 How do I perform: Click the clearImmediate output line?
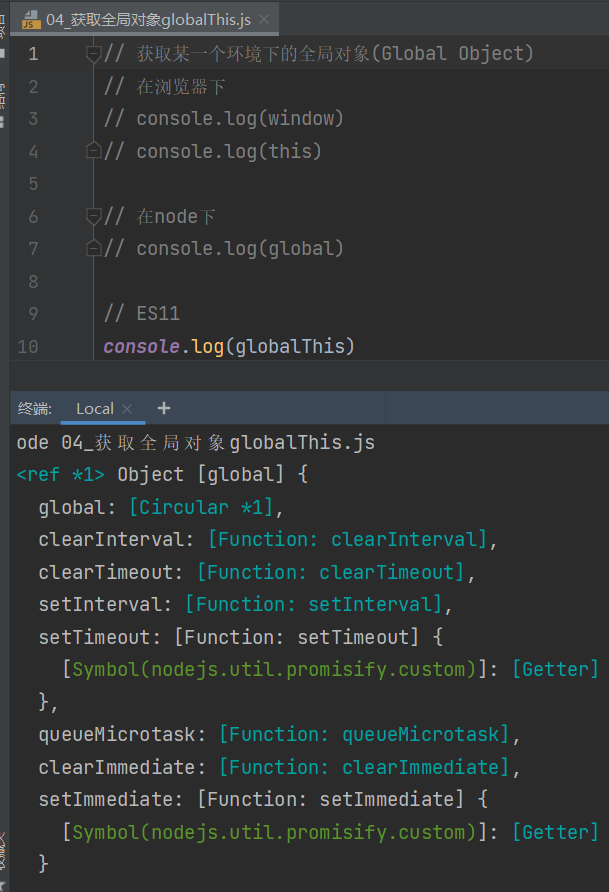[279, 767]
